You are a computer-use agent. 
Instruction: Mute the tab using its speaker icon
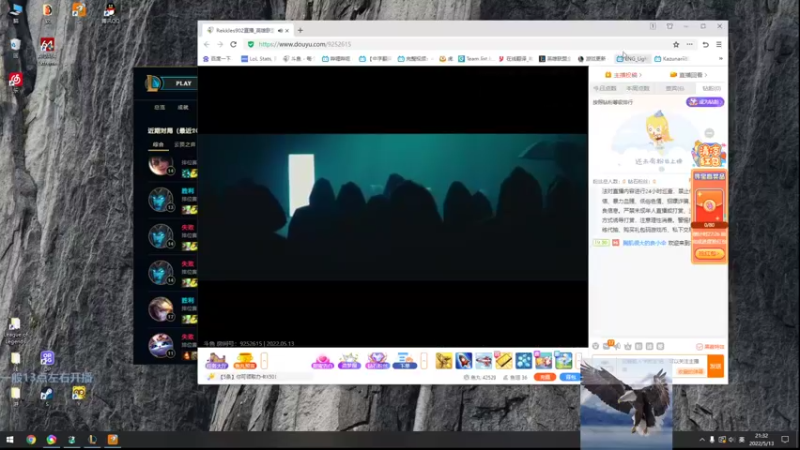click(x=280, y=31)
